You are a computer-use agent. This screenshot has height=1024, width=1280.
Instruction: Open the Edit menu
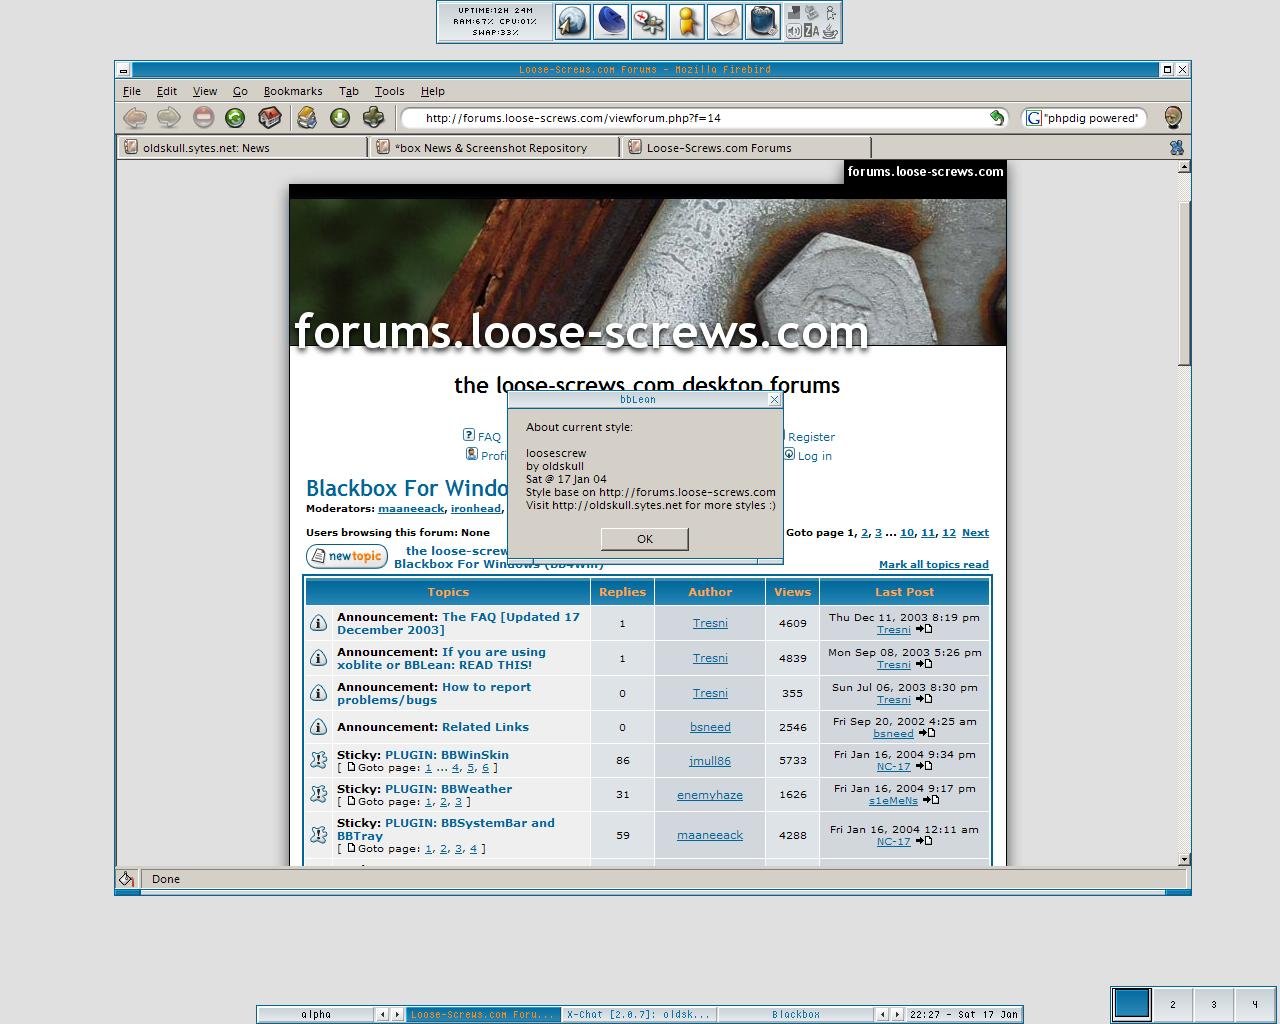tap(167, 91)
